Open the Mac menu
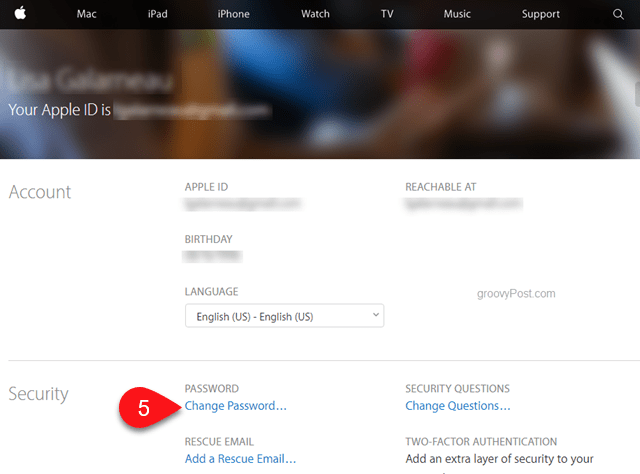640x474 pixels. [x=87, y=14]
